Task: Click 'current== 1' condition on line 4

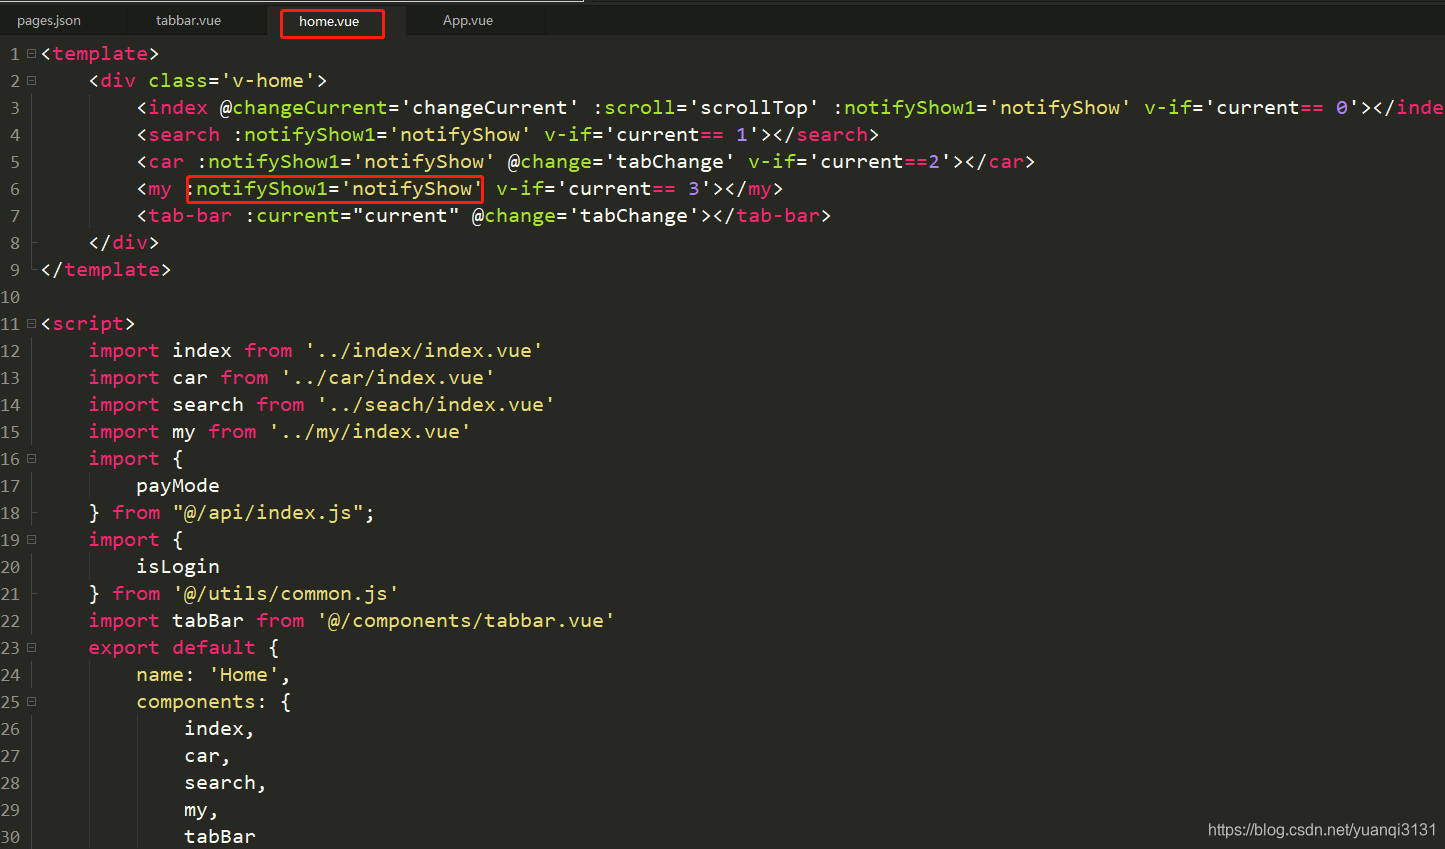Action: point(682,135)
